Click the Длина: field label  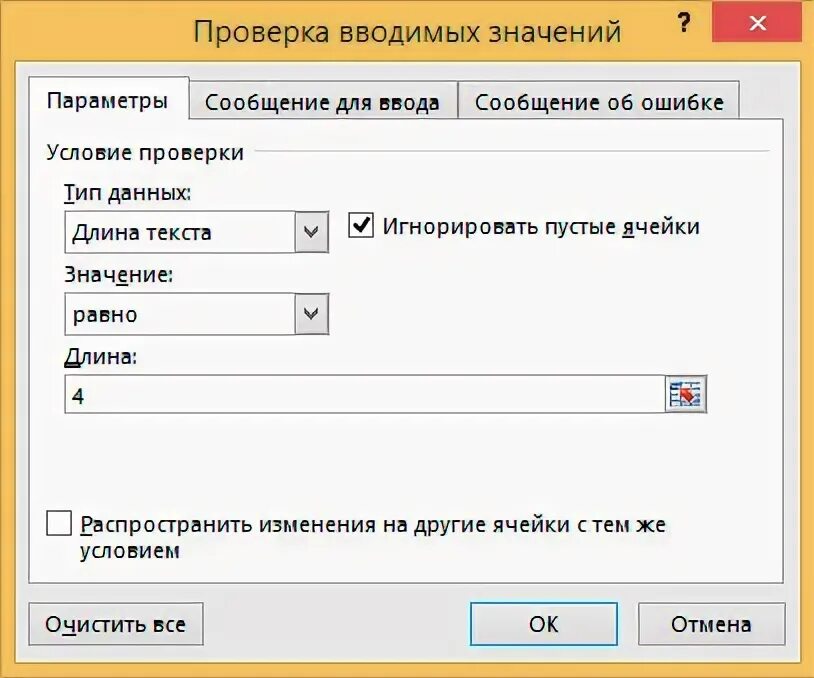101,357
